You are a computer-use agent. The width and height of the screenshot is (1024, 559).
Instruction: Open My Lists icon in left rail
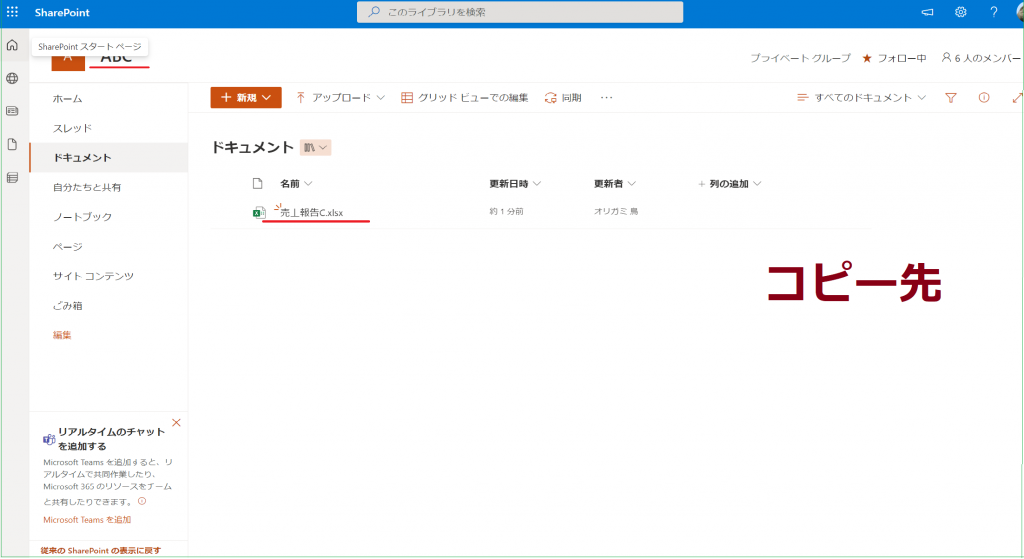click(12, 178)
